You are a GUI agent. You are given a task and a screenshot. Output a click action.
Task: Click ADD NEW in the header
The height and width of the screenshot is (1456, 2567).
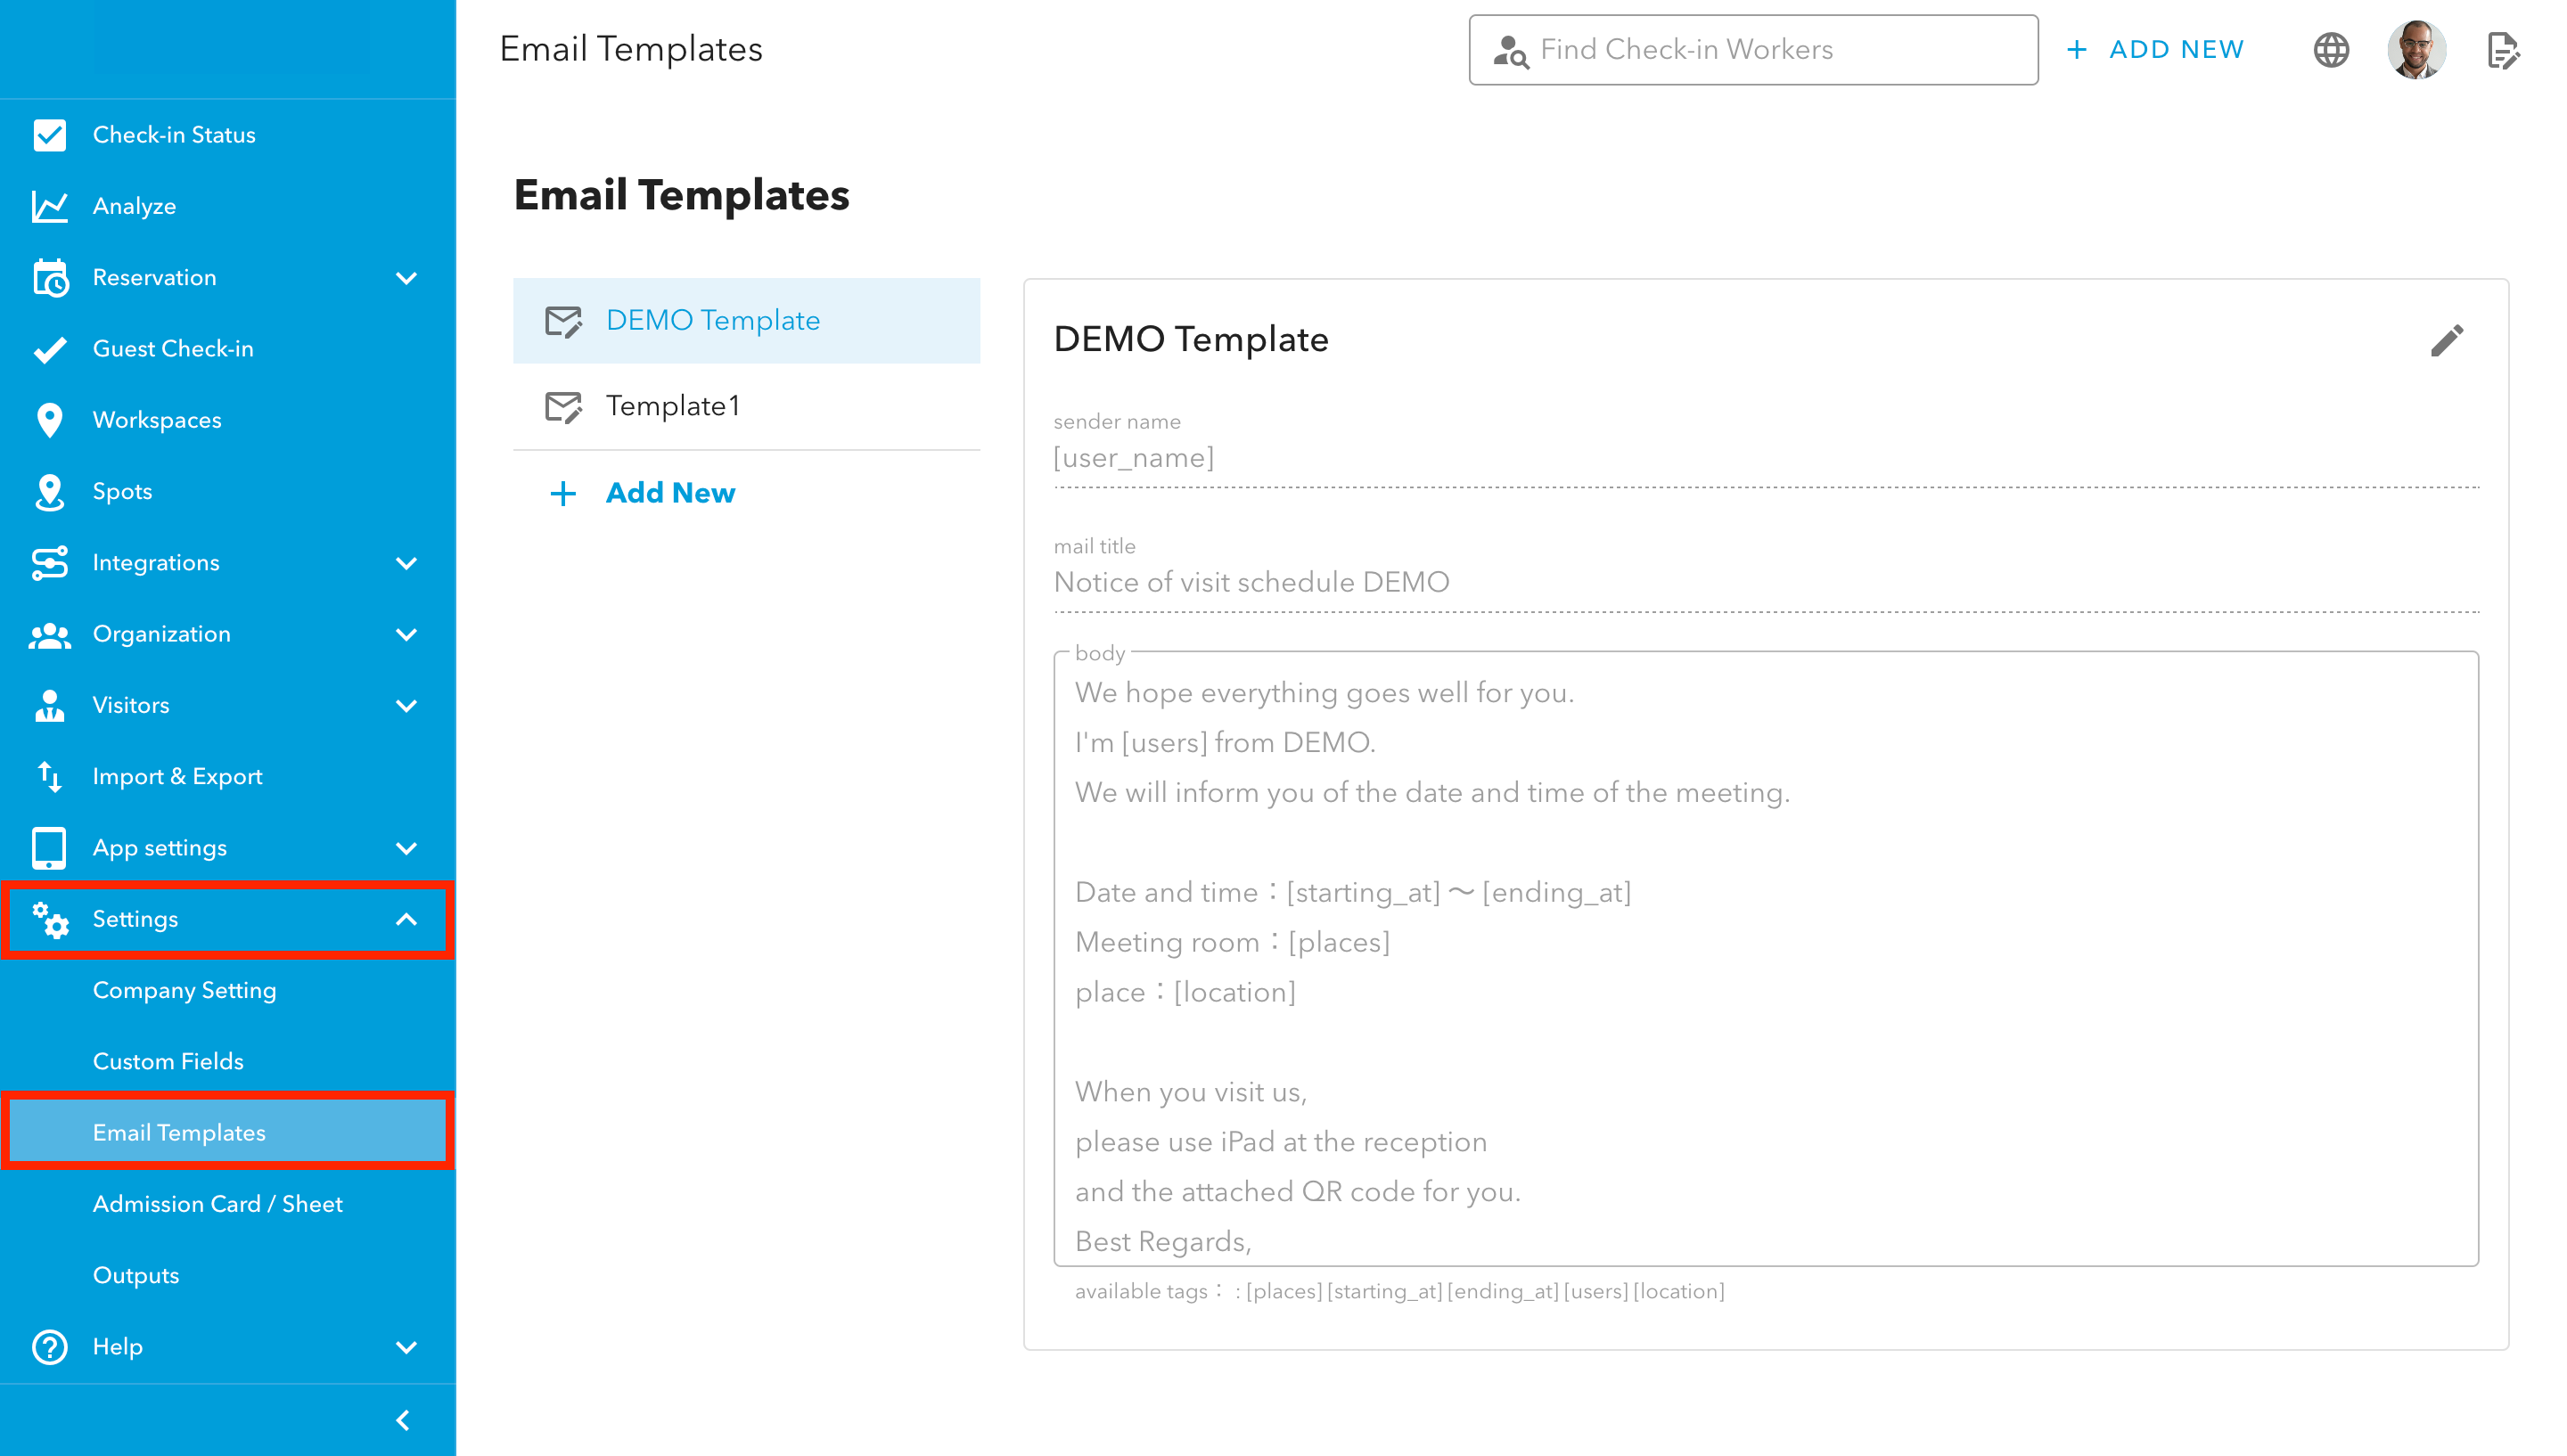pyautogui.click(x=2154, y=49)
